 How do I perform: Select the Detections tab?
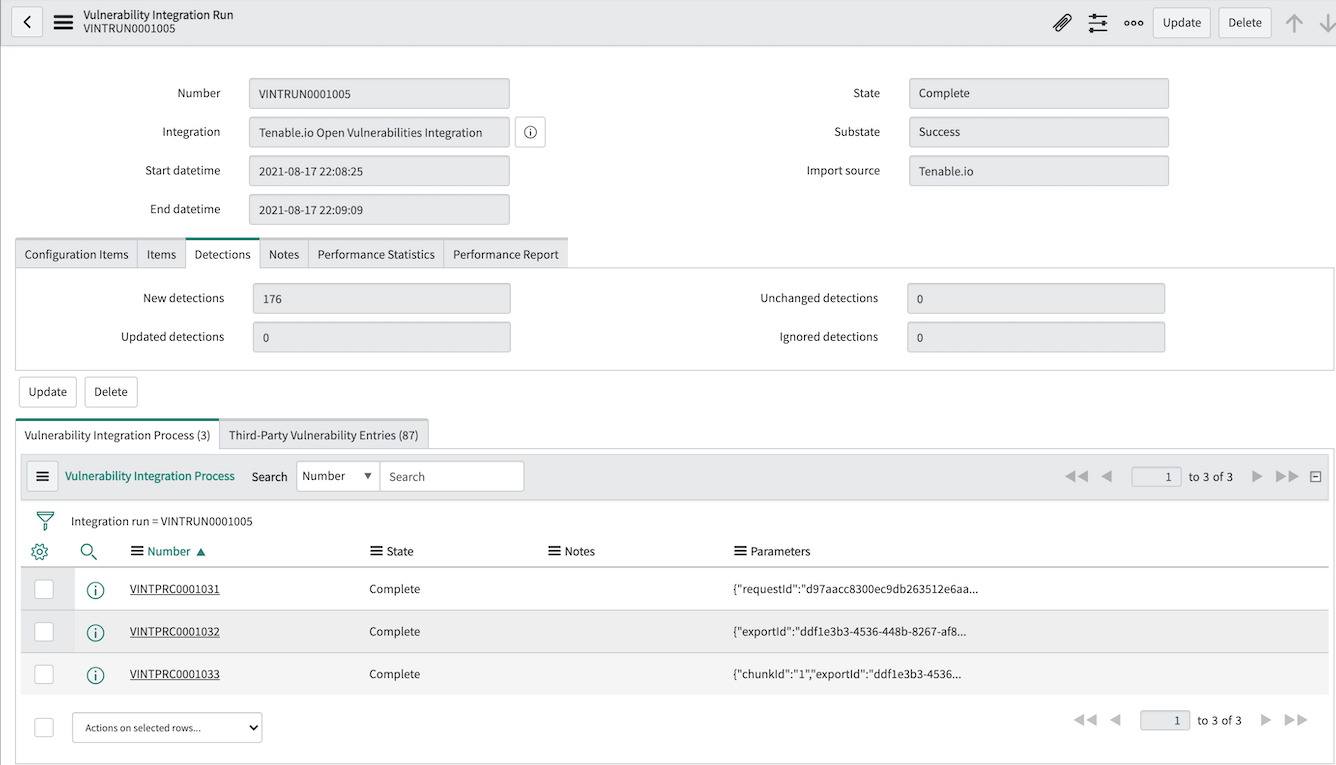click(x=222, y=254)
